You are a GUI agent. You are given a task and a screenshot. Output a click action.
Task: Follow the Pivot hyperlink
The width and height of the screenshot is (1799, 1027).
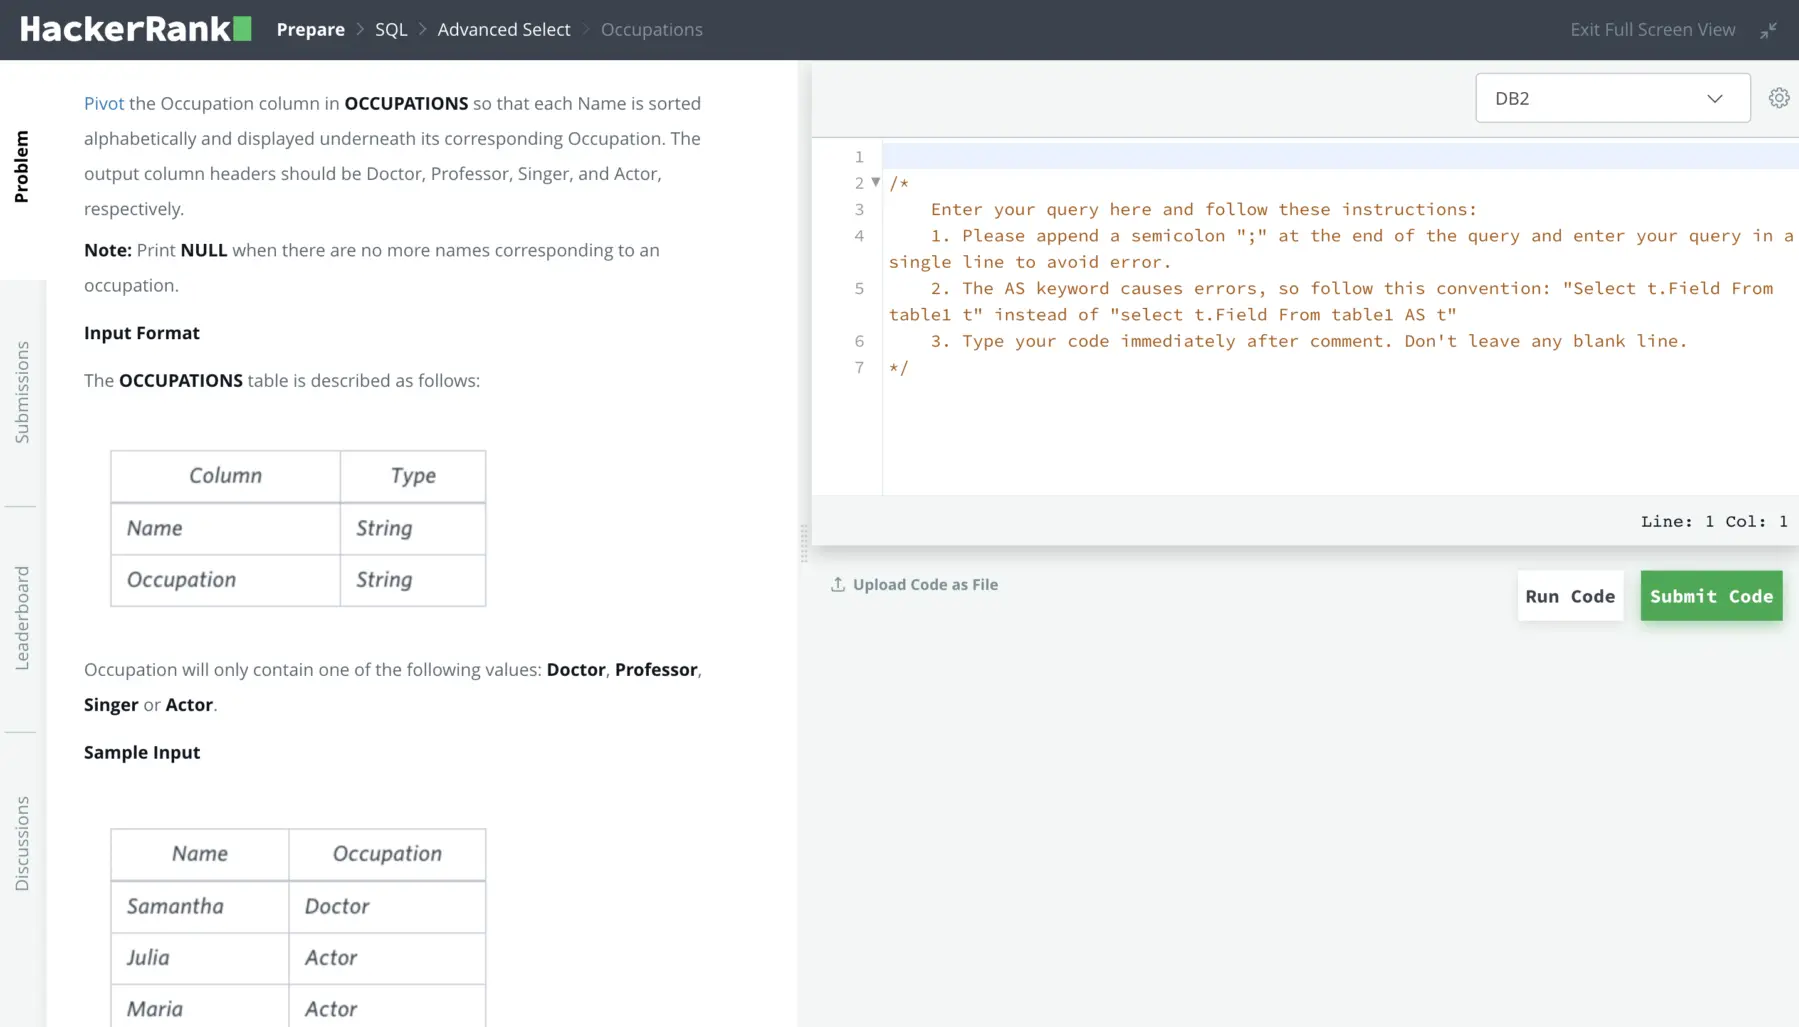[104, 103]
